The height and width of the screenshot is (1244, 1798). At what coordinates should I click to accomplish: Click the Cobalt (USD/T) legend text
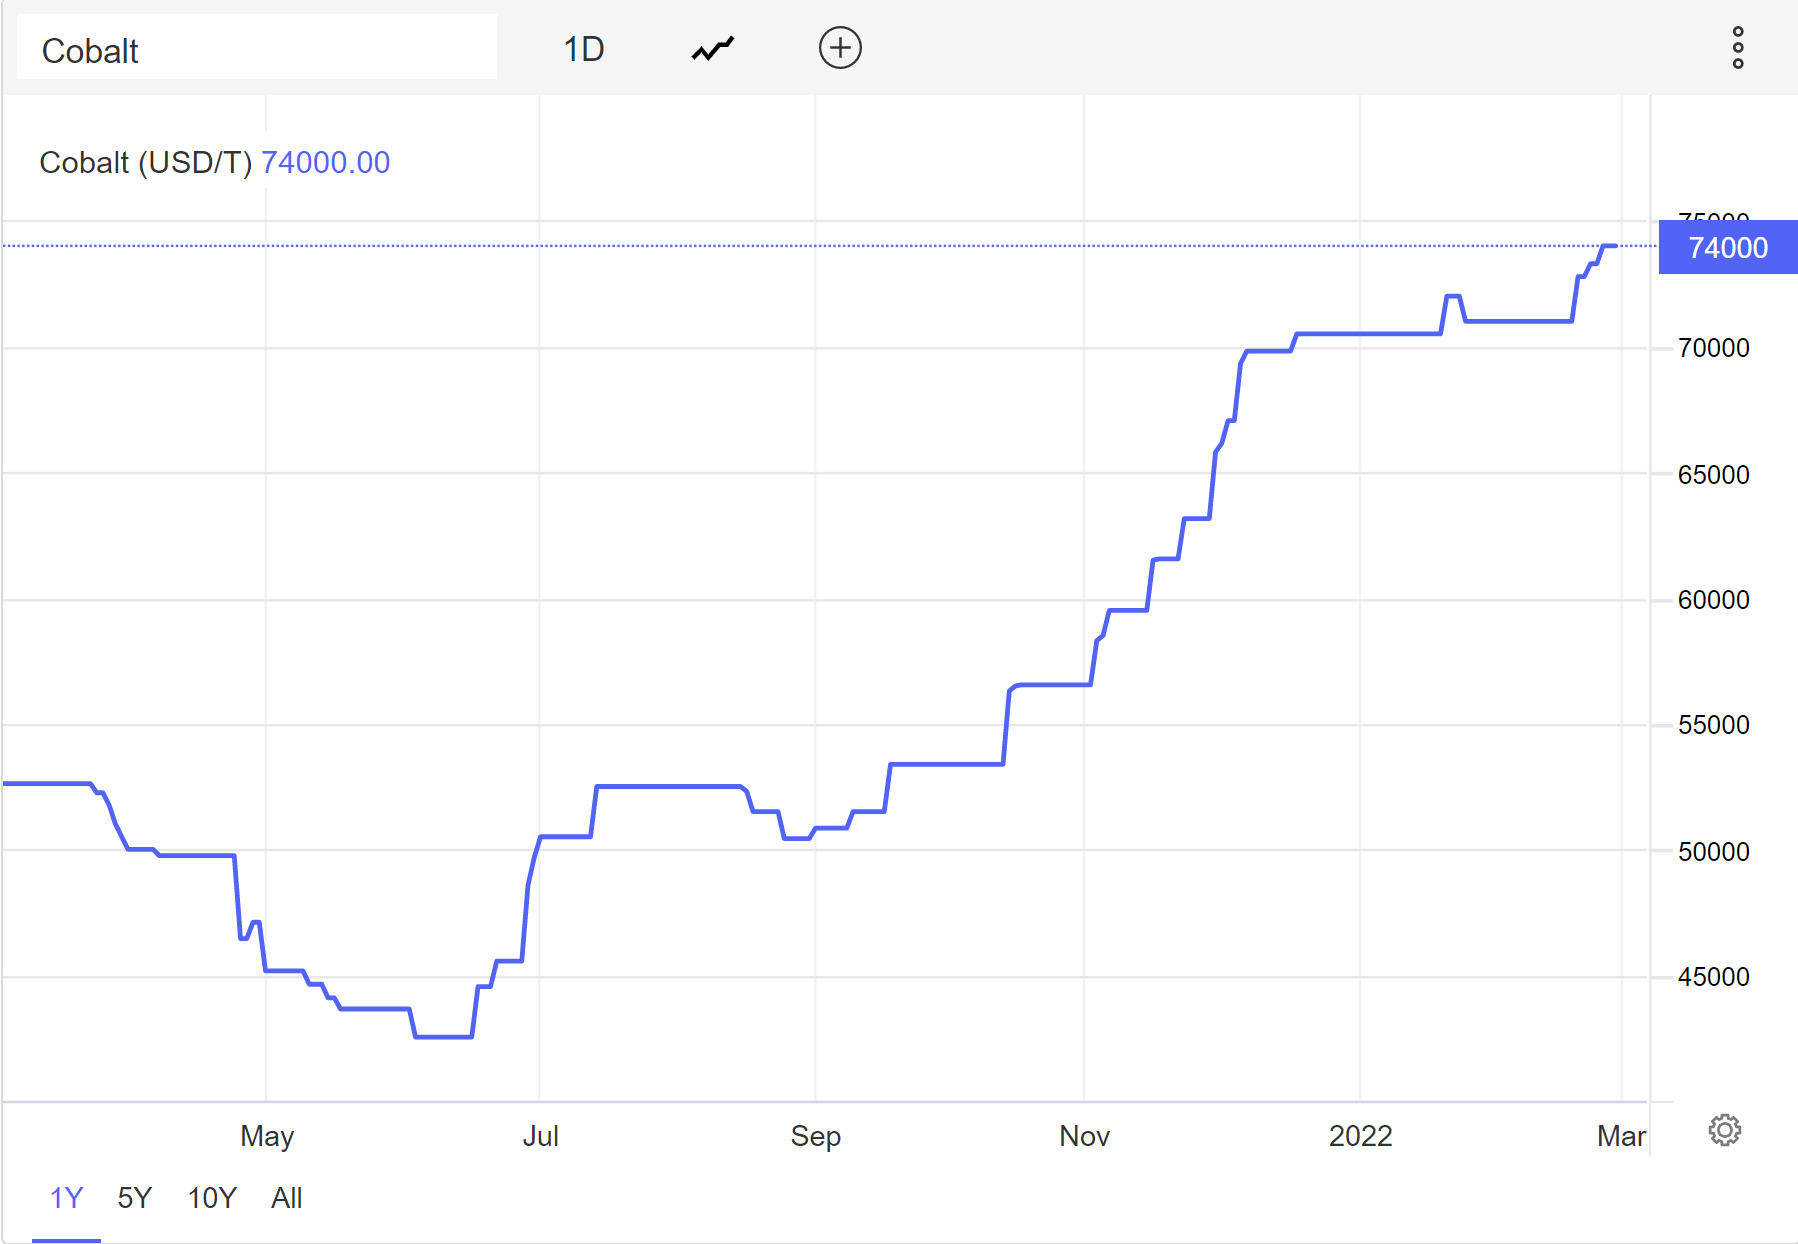pyautogui.click(x=145, y=162)
